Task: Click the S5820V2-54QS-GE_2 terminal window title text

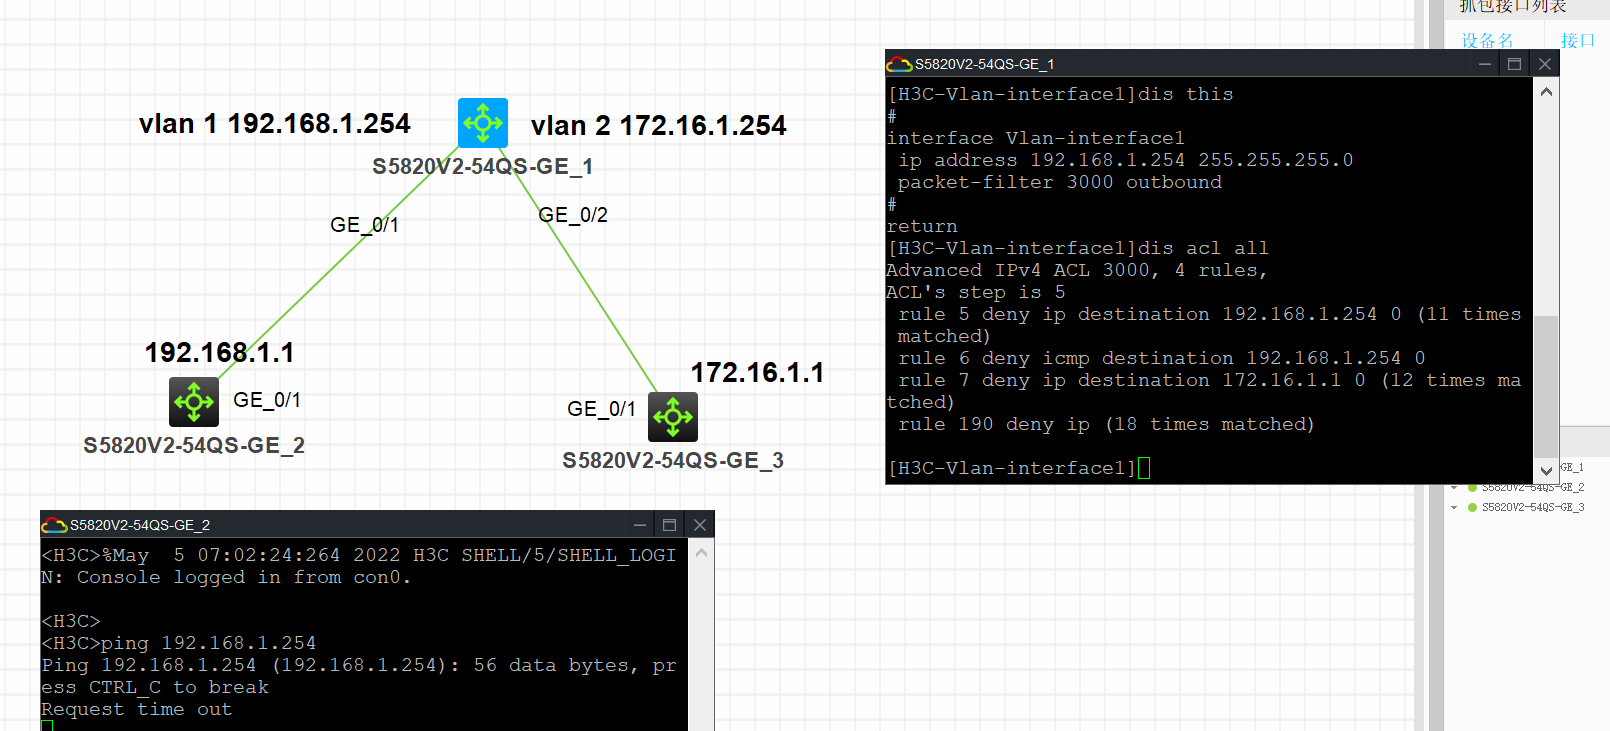Action: [140, 525]
